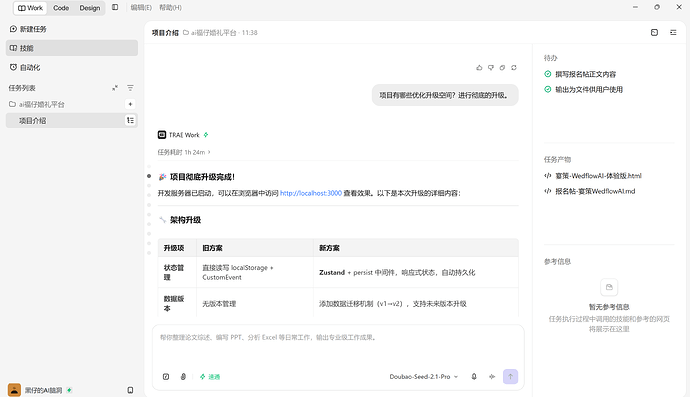
Task: Click the voice waveform icon
Action: pos(492,377)
